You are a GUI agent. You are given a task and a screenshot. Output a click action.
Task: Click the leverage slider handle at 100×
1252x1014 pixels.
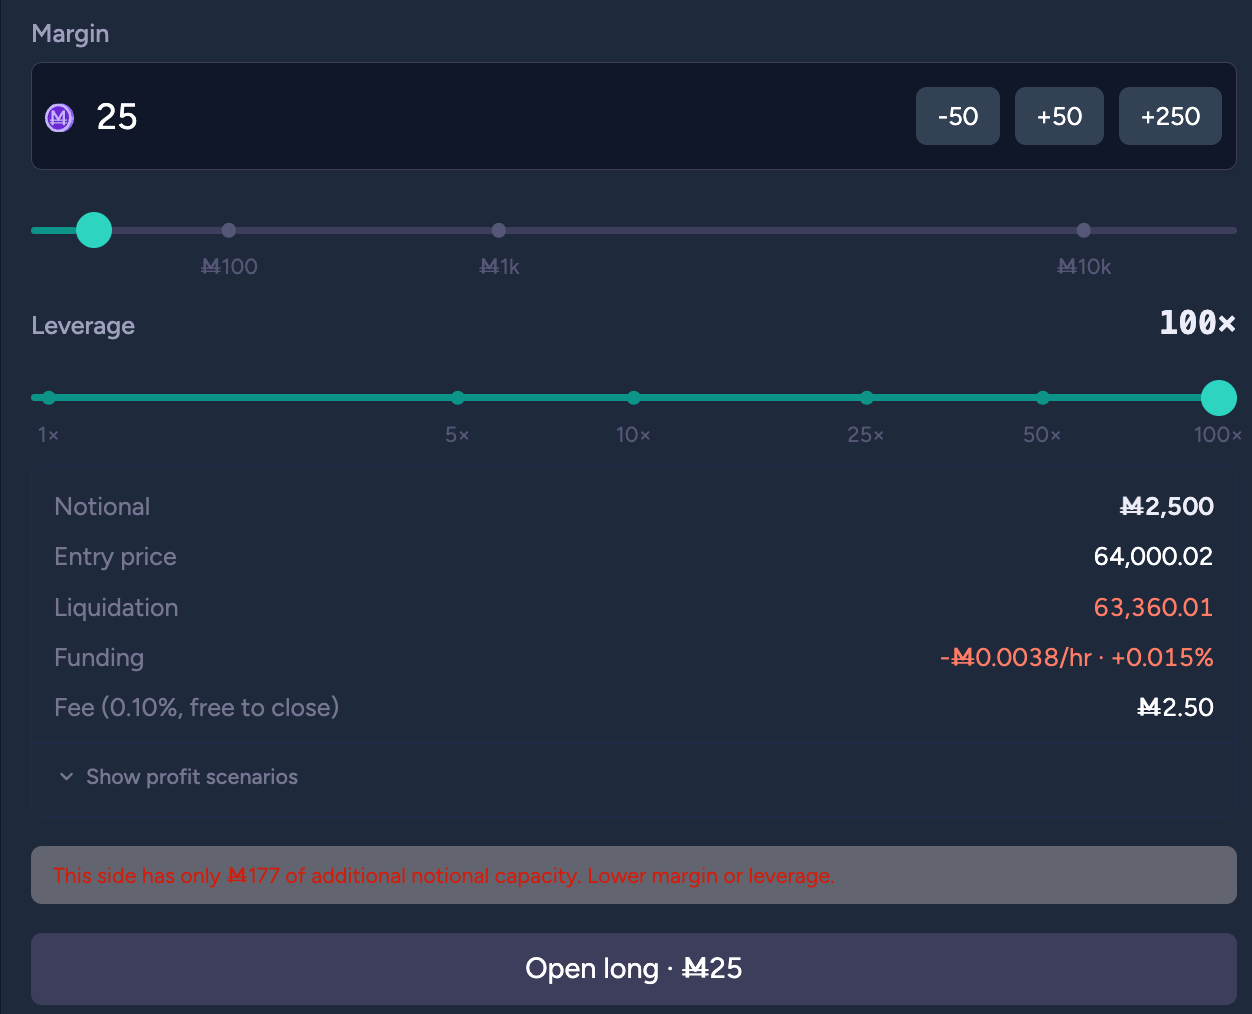click(1219, 398)
